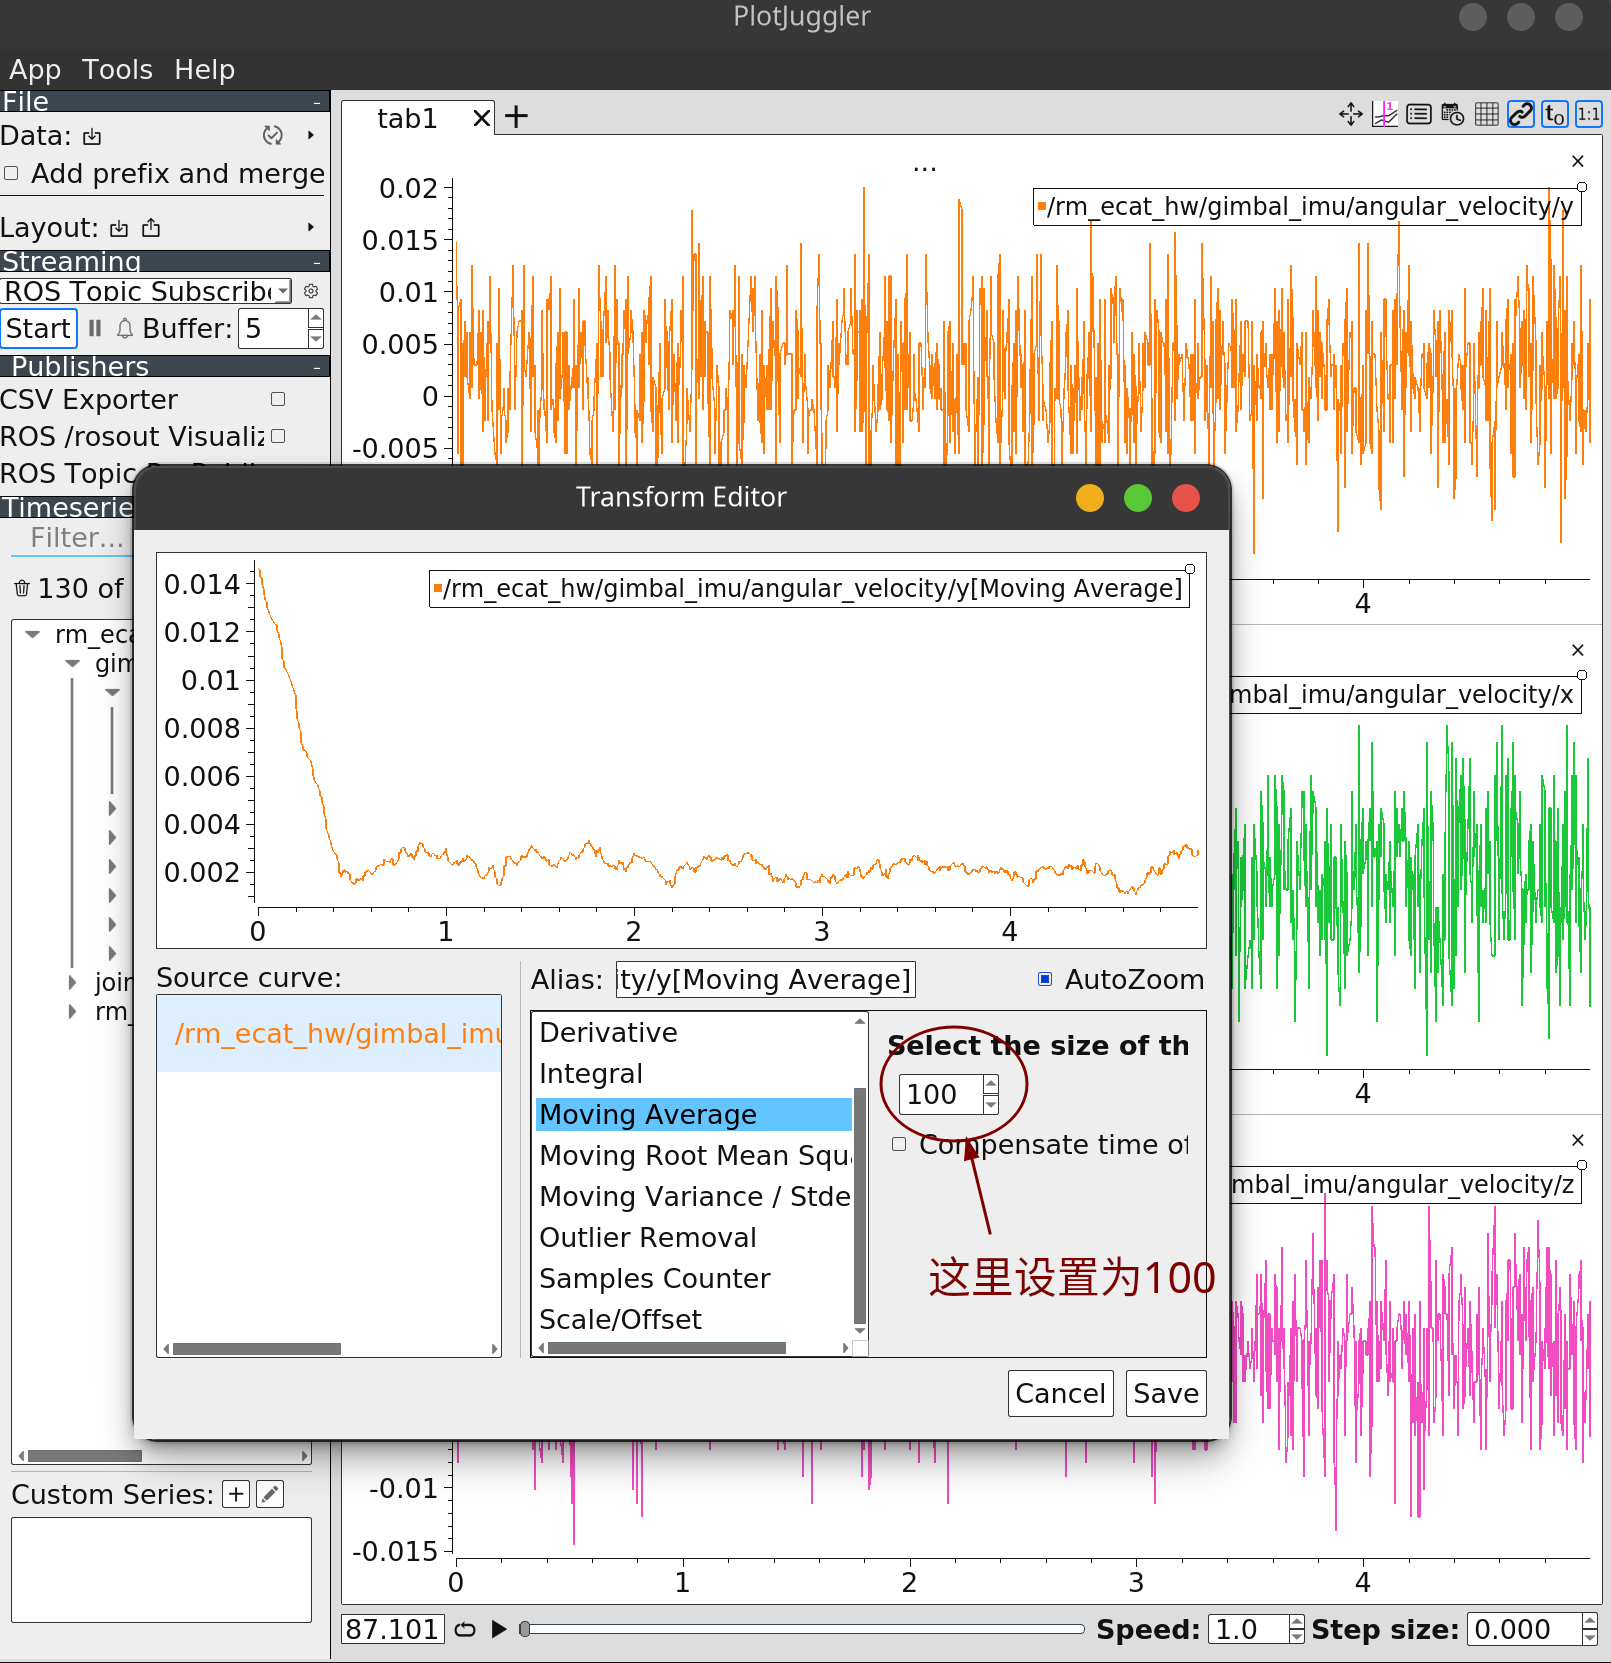Toggle the grid lines icon
This screenshot has width=1611, height=1663.
tap(1487, 115)
